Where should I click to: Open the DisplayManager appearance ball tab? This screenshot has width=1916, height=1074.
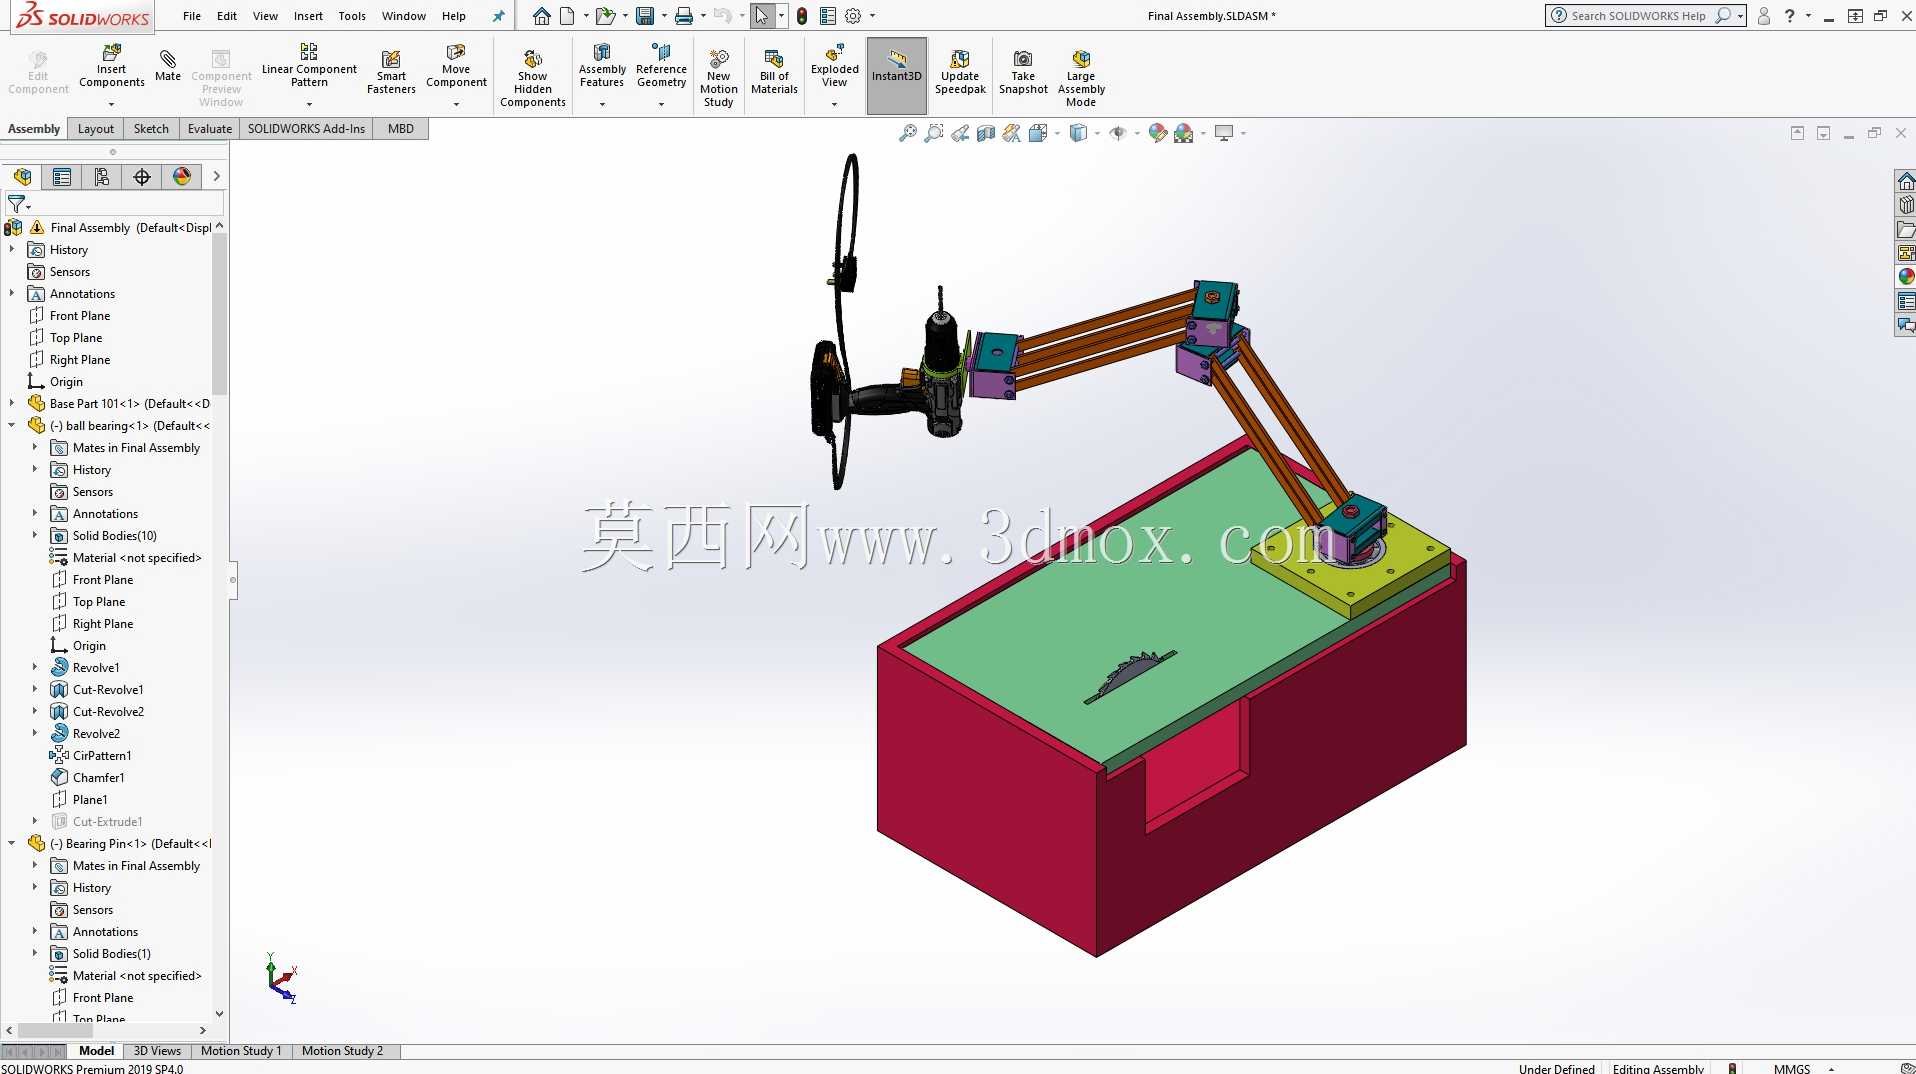pyautogui.click(x=182, y=177)
